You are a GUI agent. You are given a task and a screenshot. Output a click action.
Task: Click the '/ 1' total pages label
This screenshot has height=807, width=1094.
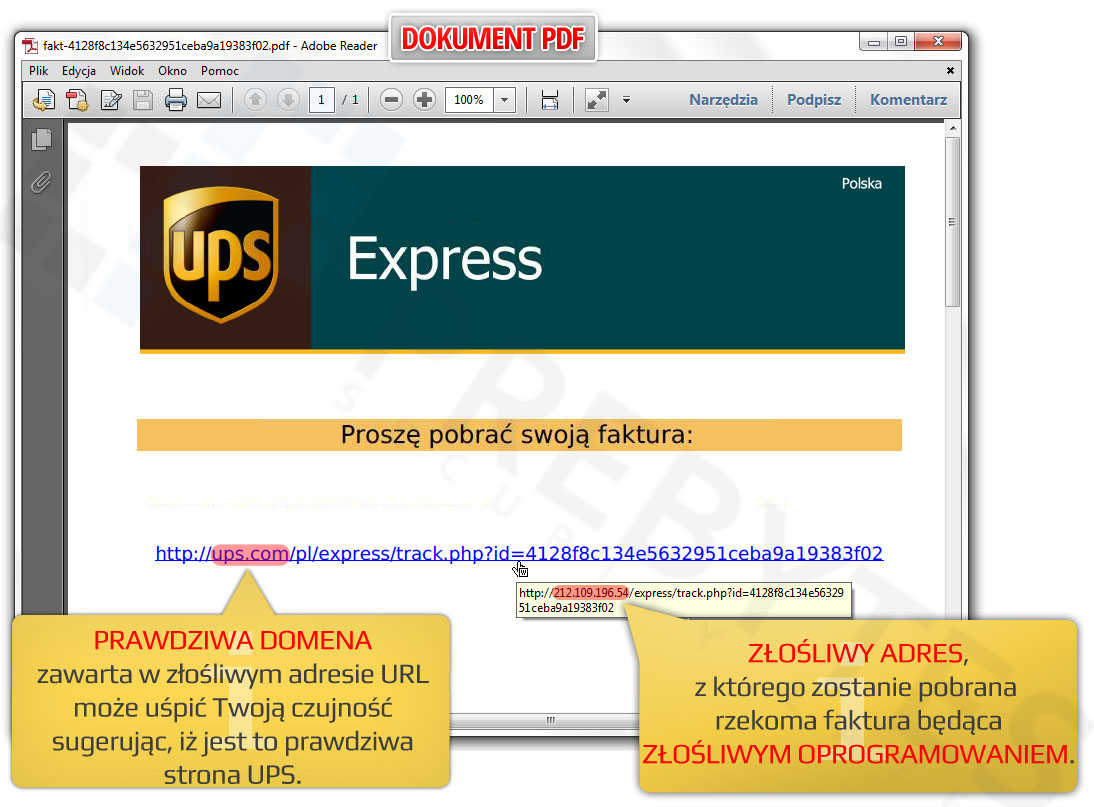(350, 100)
